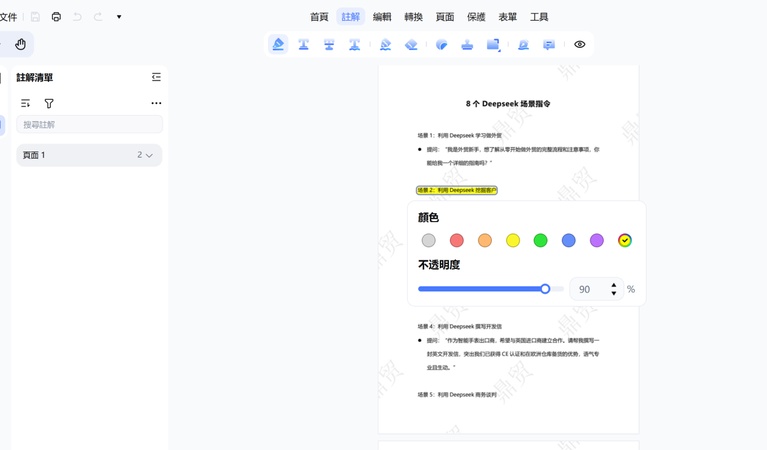This screenshot has height=450, width=767.
Task: Click the save icon
Action: 35,17
